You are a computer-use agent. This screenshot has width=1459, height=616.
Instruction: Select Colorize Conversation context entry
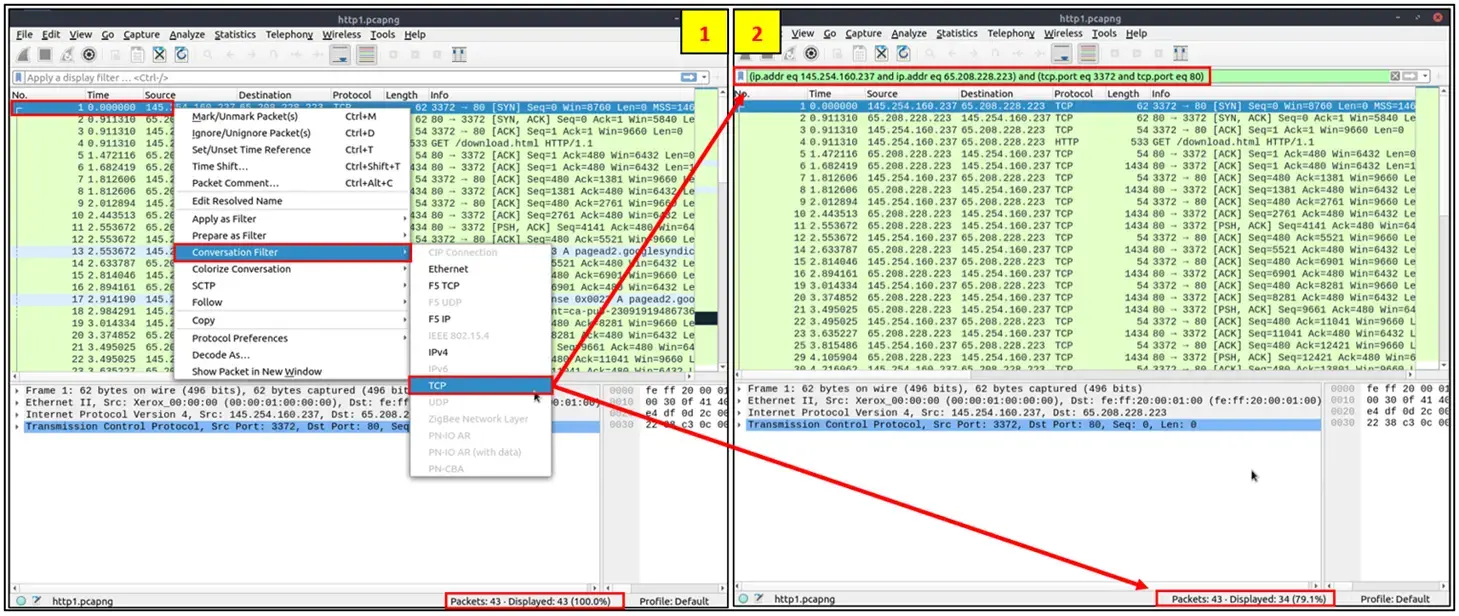pos(293,269)
